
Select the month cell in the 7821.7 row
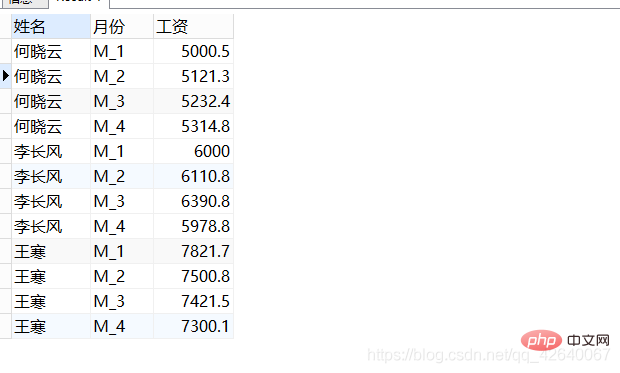pos(122,251)
